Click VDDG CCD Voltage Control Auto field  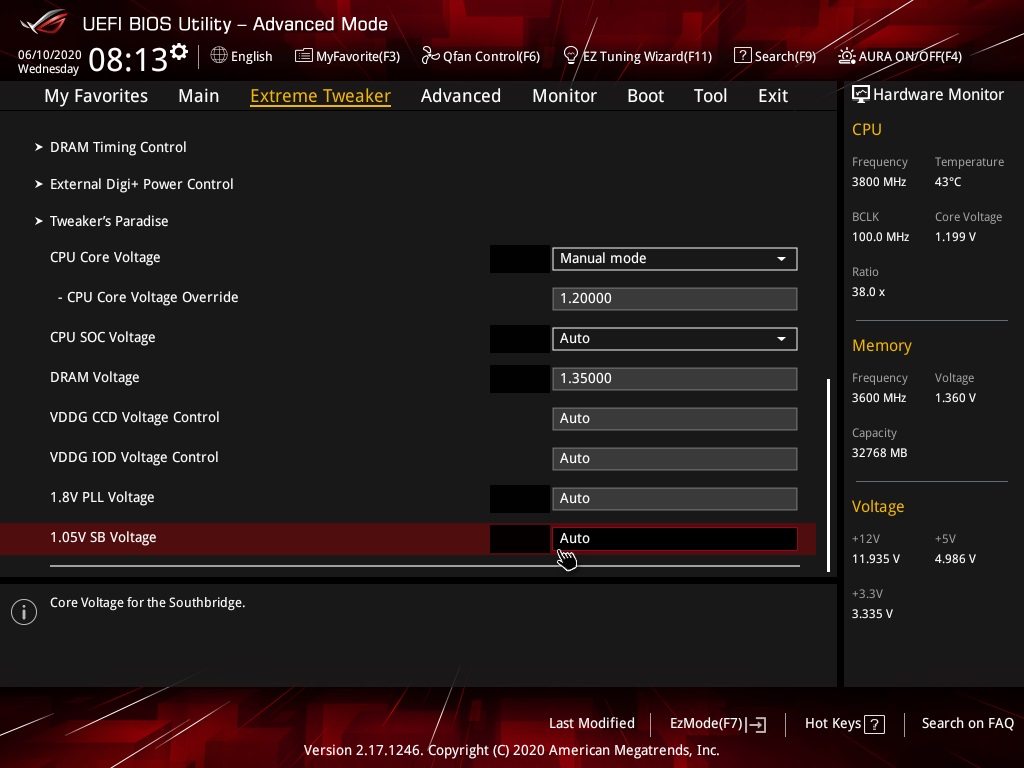tap(675, 419)
